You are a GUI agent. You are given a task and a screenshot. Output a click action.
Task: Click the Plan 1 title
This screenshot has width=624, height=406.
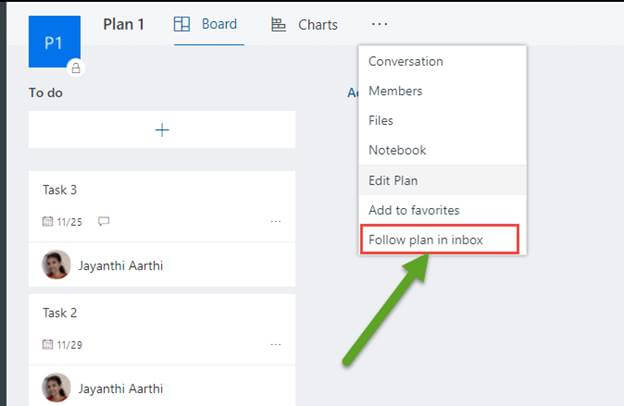click(x=123, y=24)
